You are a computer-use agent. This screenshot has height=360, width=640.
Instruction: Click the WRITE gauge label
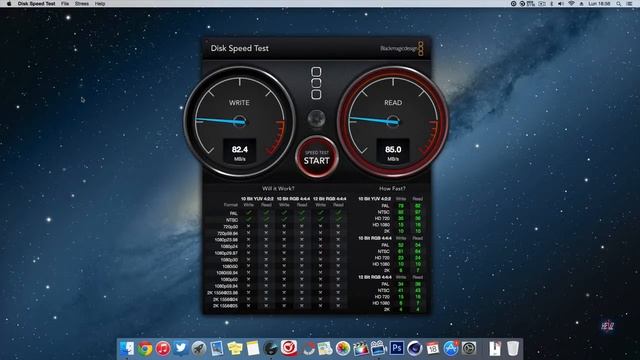coord(239,103)
